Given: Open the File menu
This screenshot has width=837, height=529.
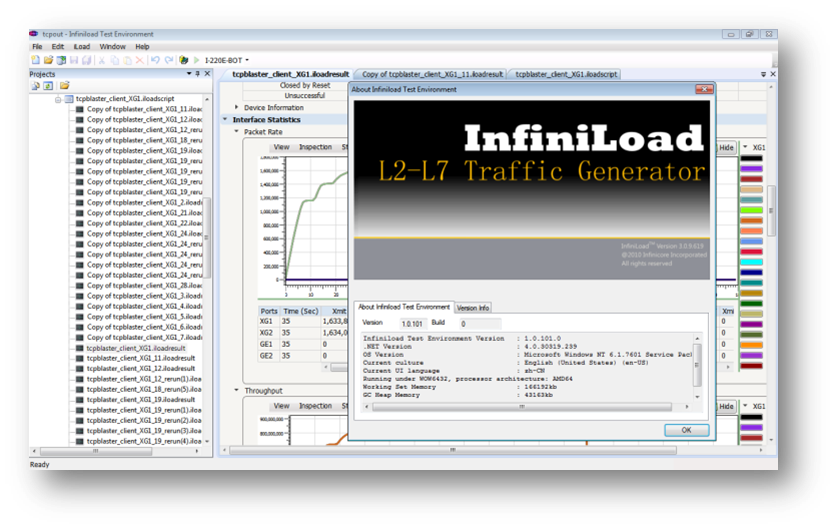Looking at the screenshot, I should [37, 47].
